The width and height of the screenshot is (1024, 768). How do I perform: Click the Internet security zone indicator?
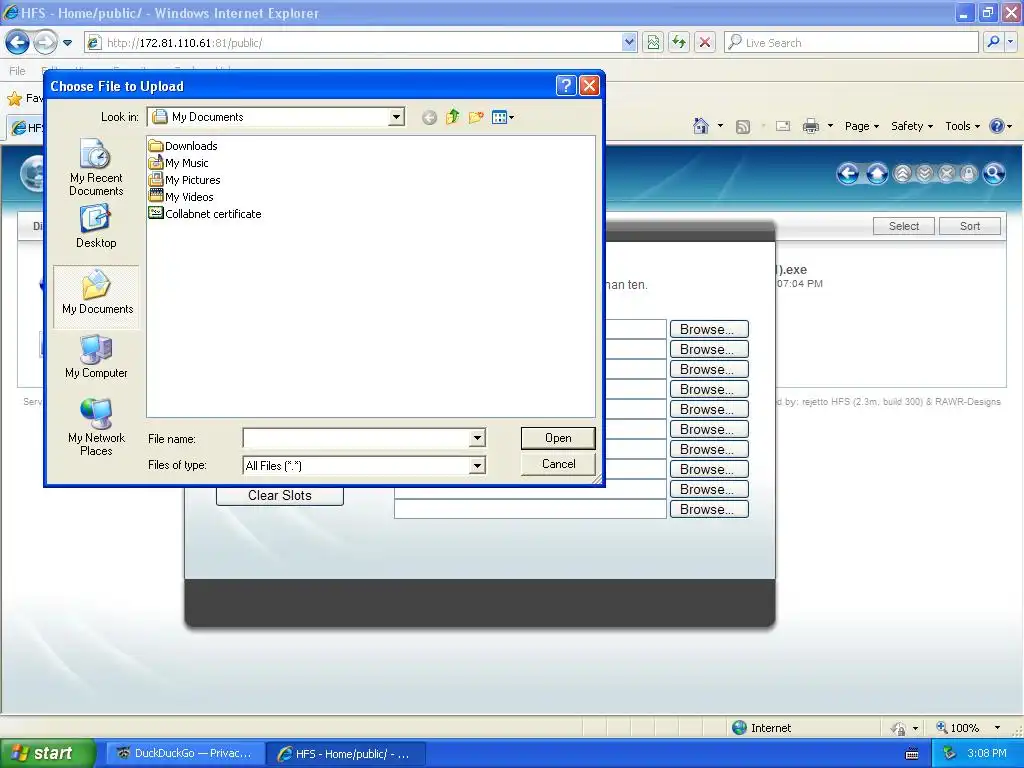click(x=761, y=728)
